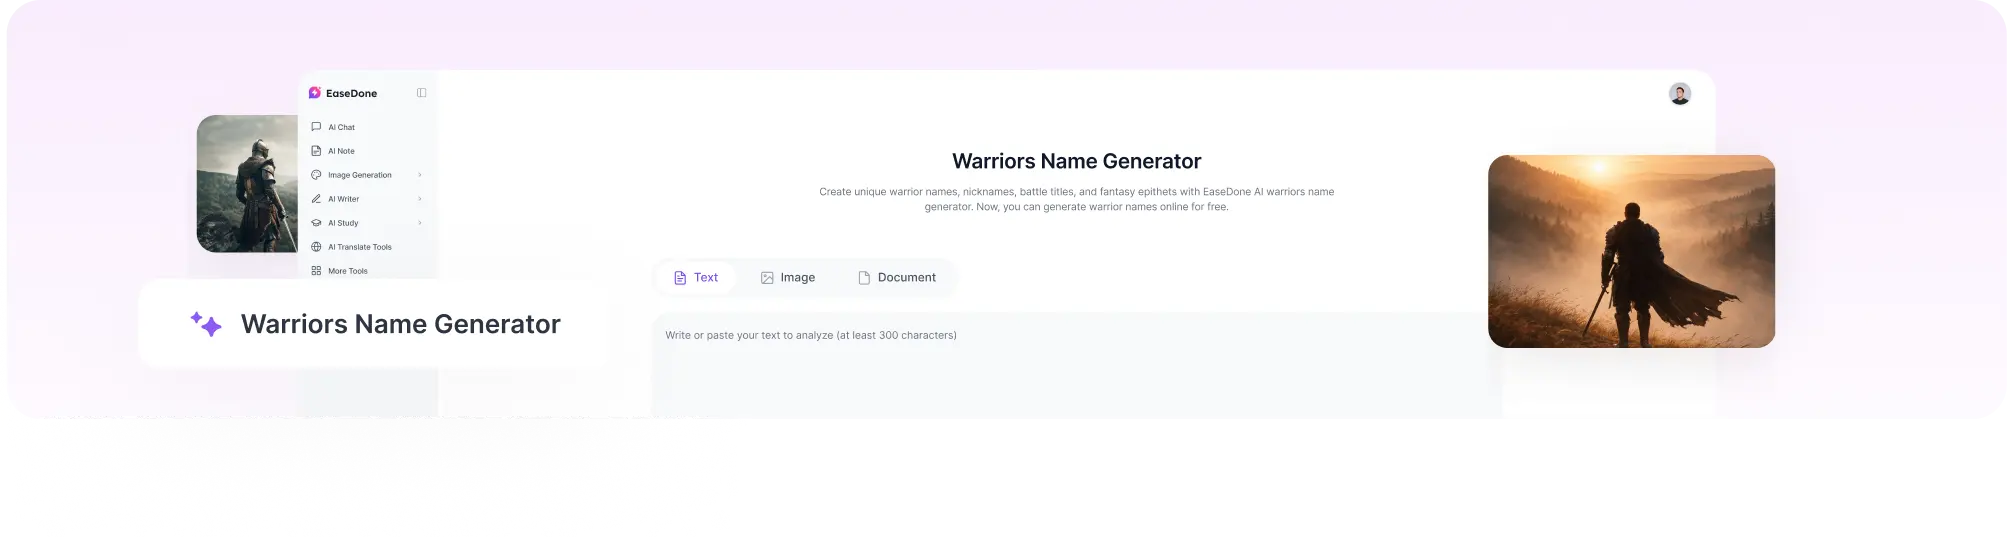The image size is (2007, 538).
Task: Select the Image Generation sidebar label
Action: 360,175
